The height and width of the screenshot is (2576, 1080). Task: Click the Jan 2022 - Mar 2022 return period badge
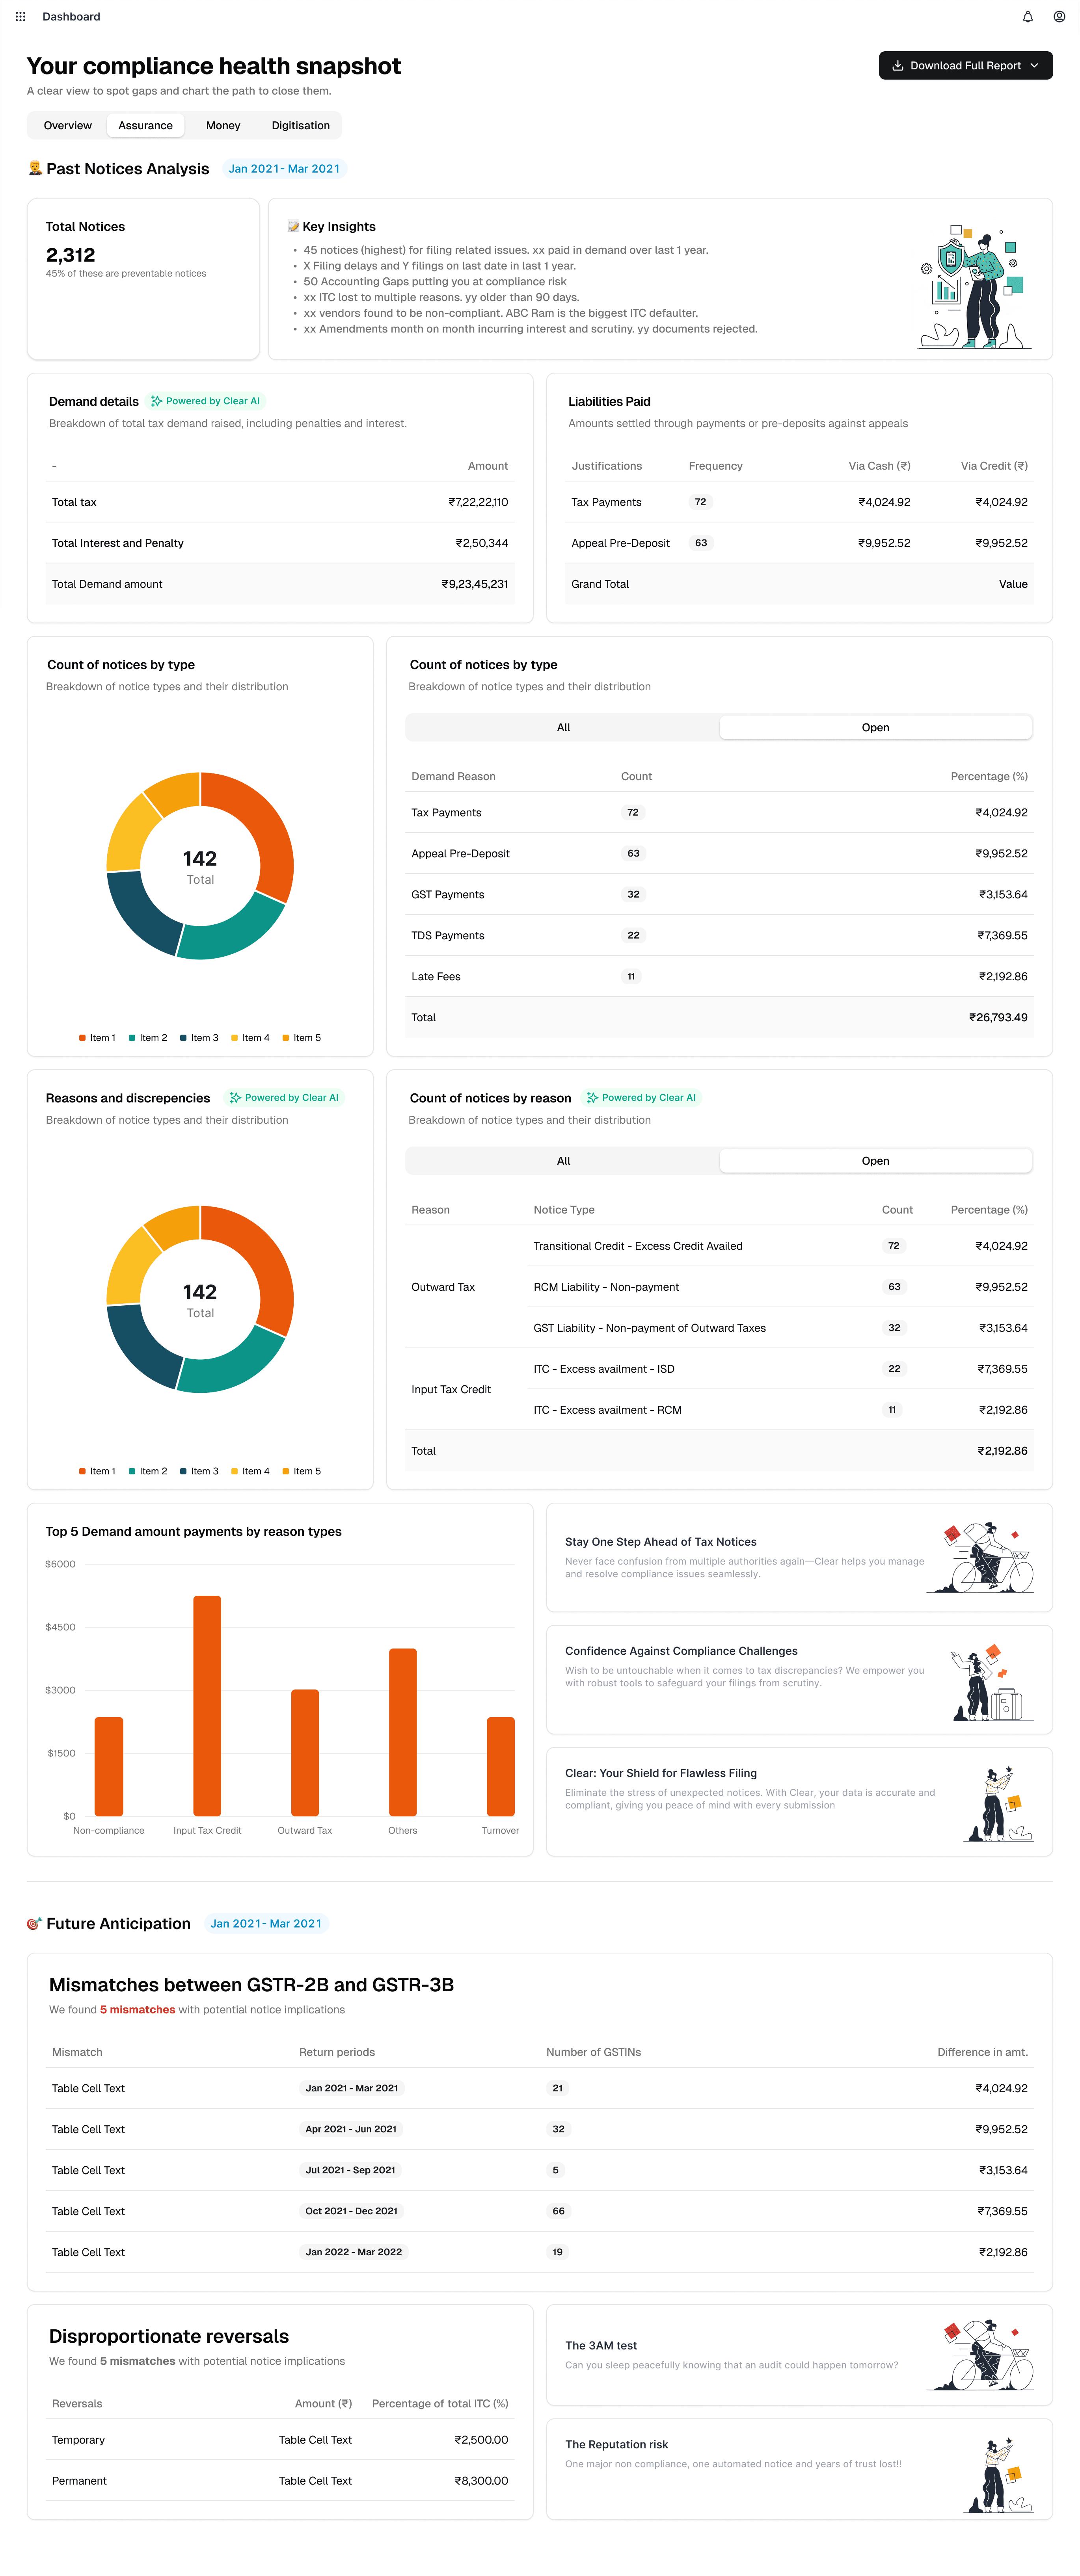pyautogui.click(x=354, y=2252)
